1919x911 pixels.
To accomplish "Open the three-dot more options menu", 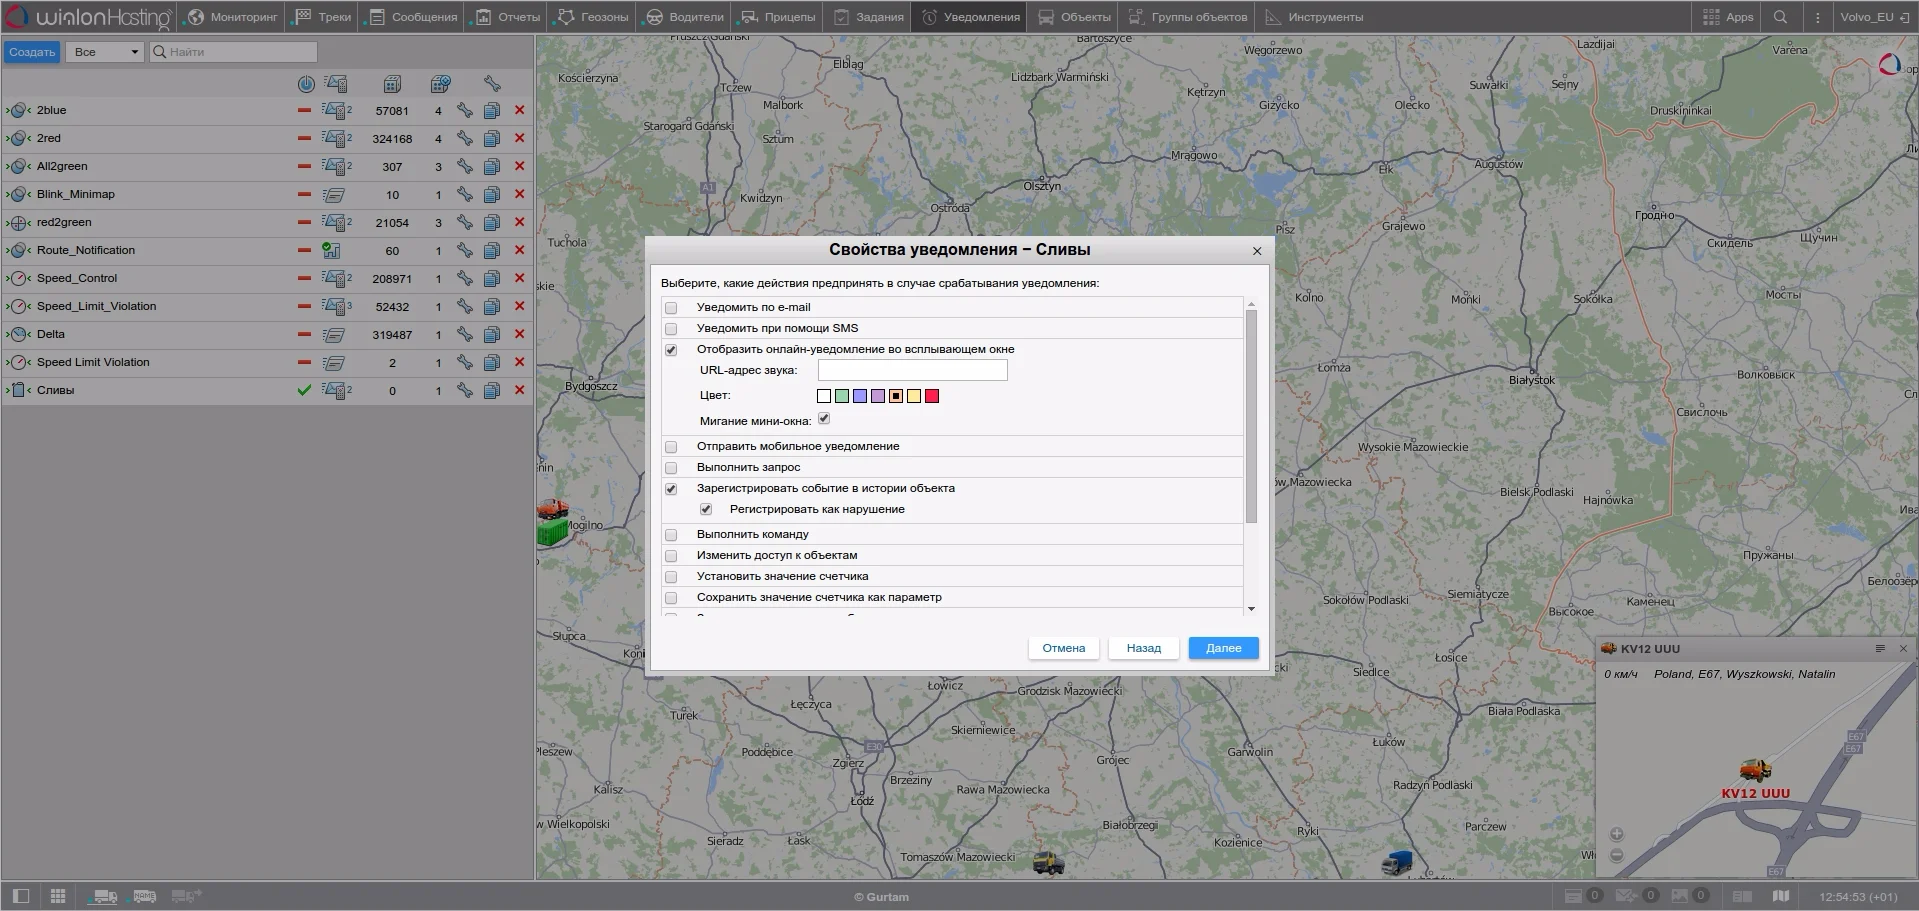I will (1817, 17).
